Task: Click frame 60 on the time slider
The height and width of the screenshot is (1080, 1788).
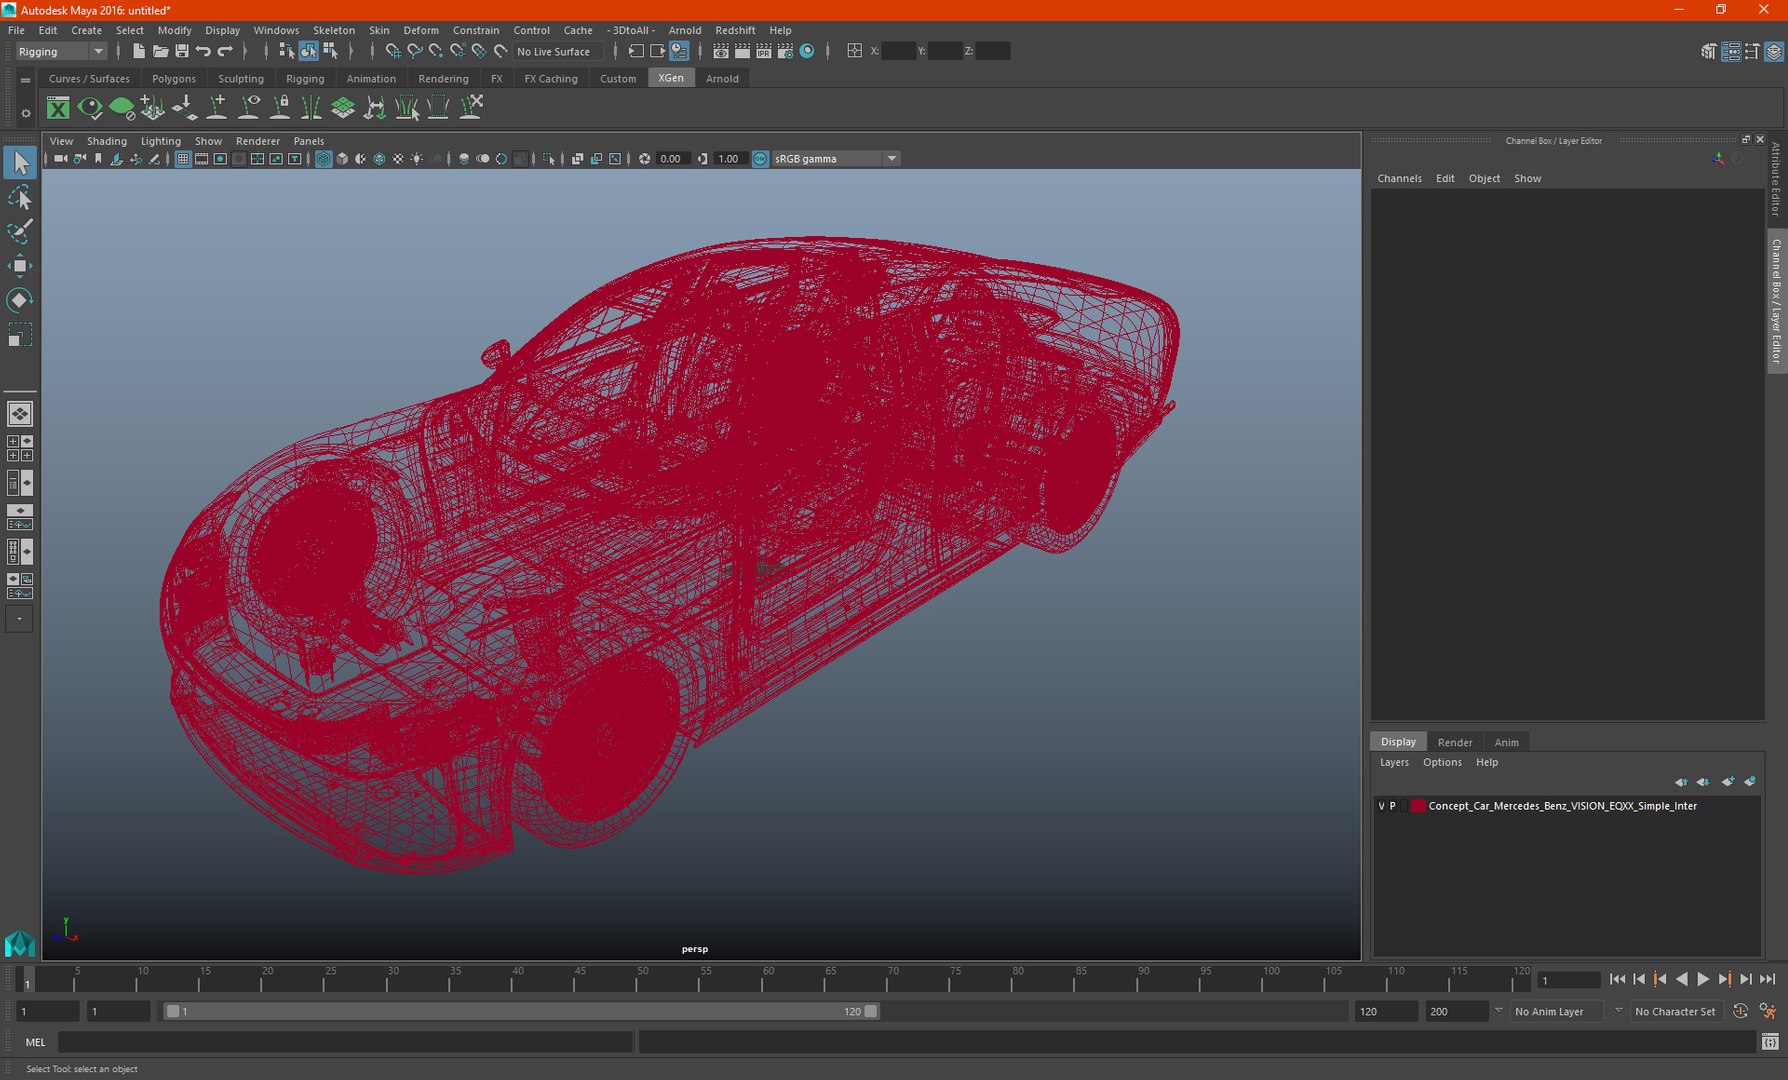Action: coord(769,979)
